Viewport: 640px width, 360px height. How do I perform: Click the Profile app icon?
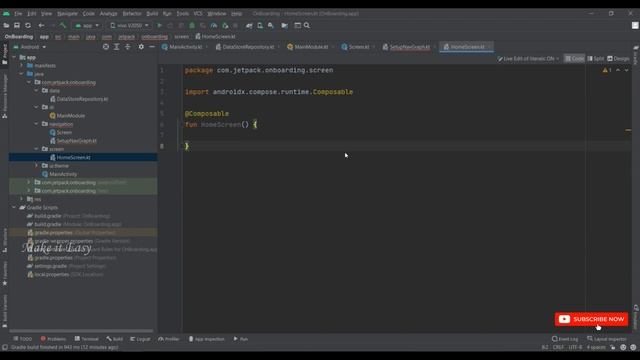point(214,25)
